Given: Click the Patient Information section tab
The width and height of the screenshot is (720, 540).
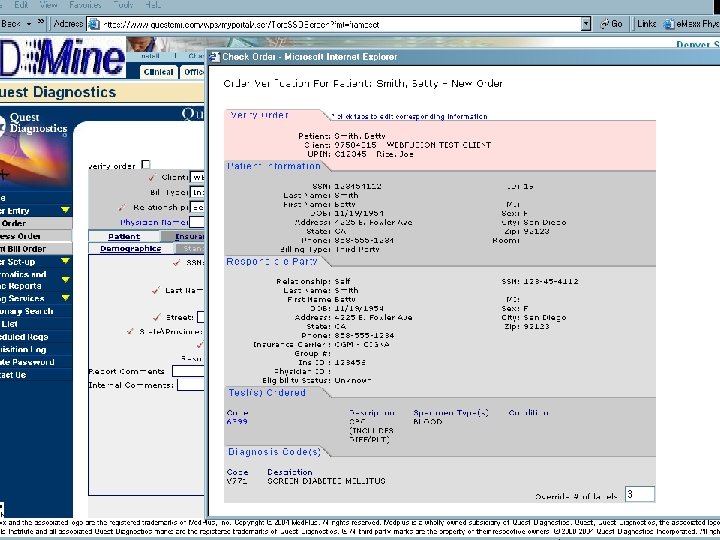Looking at the screenshot, I should (x=274, y=166).
